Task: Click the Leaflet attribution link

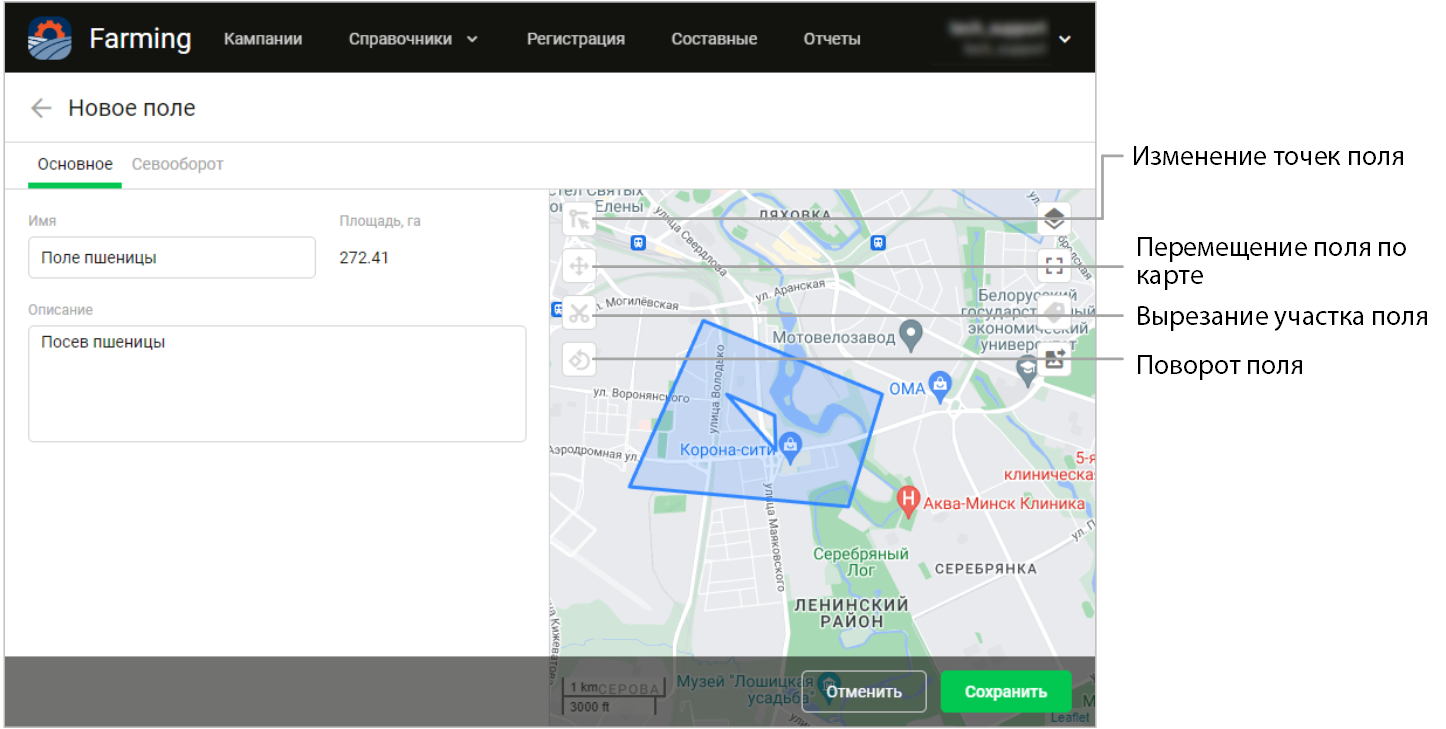Action: 1071,718
